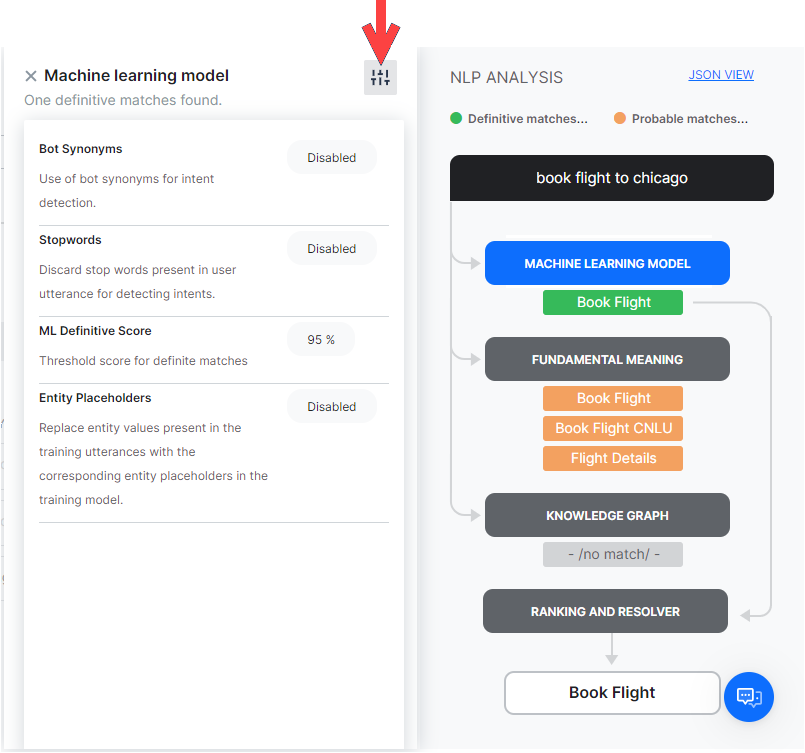This screenshot has height=753, width=805.
Task: Click the Probable matches orange legend dot
Action: 620,118
